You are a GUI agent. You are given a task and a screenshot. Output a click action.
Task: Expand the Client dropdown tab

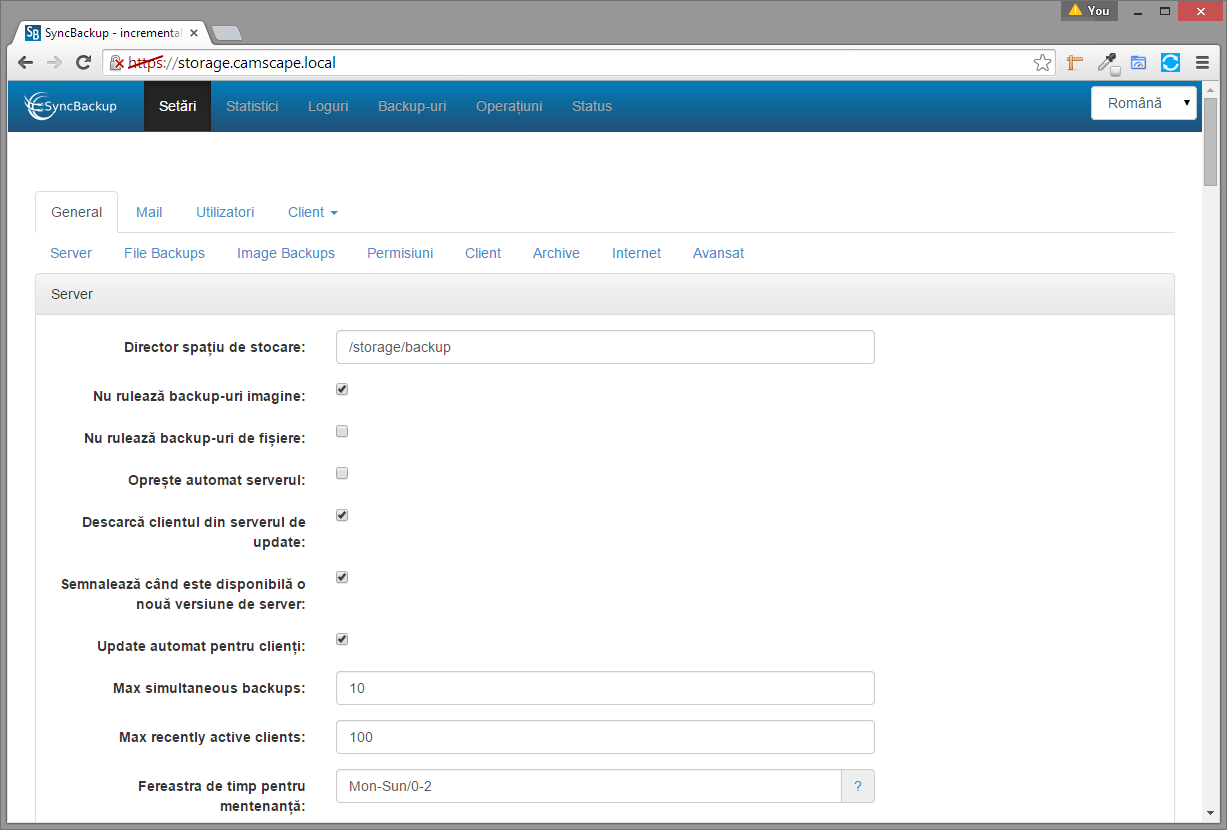coord(313,212)
